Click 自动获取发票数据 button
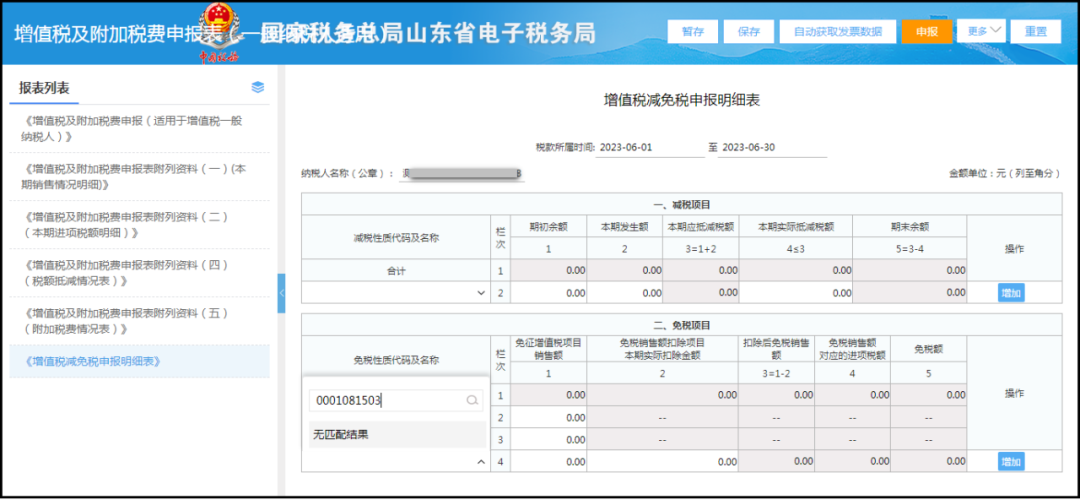 point(838,32)
